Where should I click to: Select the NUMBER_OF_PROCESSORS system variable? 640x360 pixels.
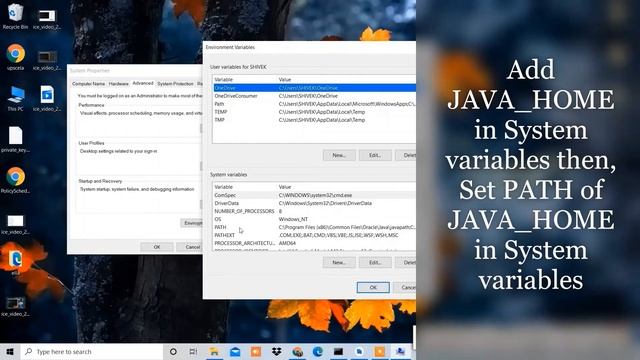click(x=314, y=211)
